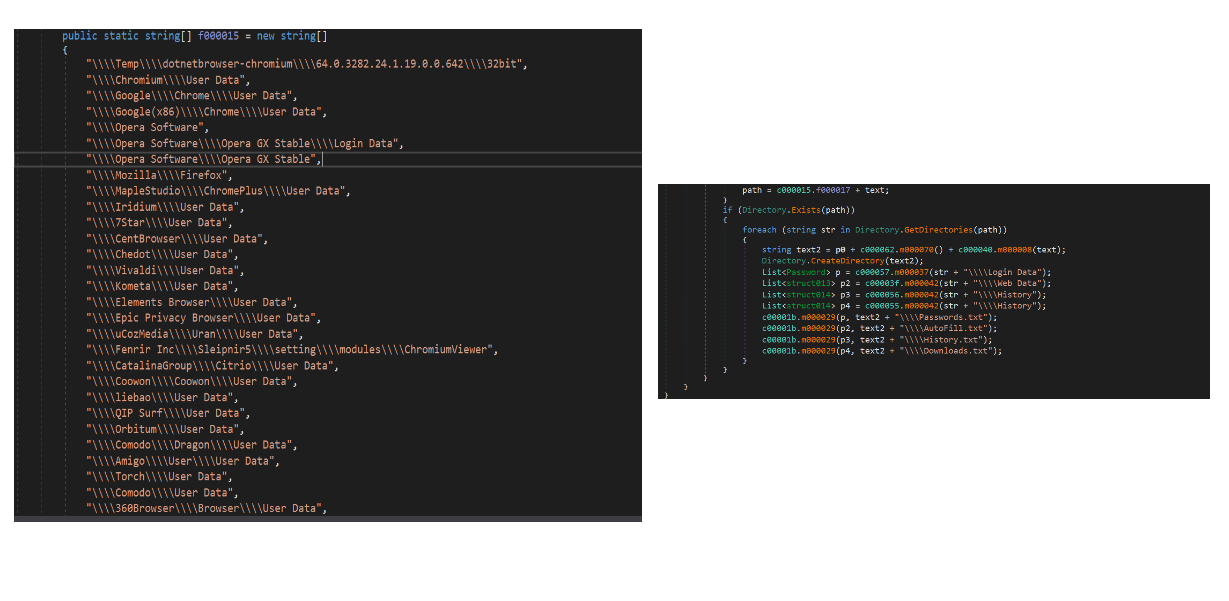
Task: Click the Epic Privacy Browser path string
Action: 203,318
